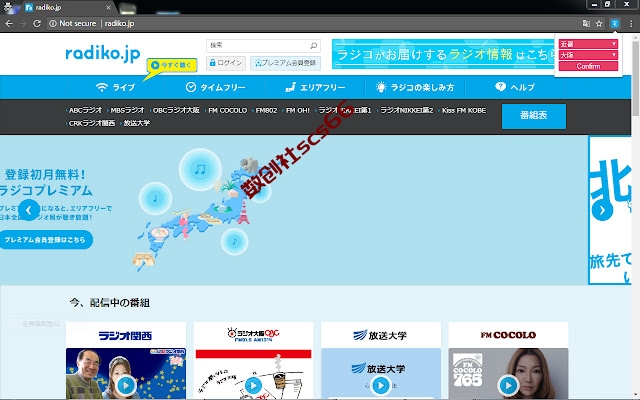
Task: Play the ラジオ大阪 OBC program
Action: (253, 385)
